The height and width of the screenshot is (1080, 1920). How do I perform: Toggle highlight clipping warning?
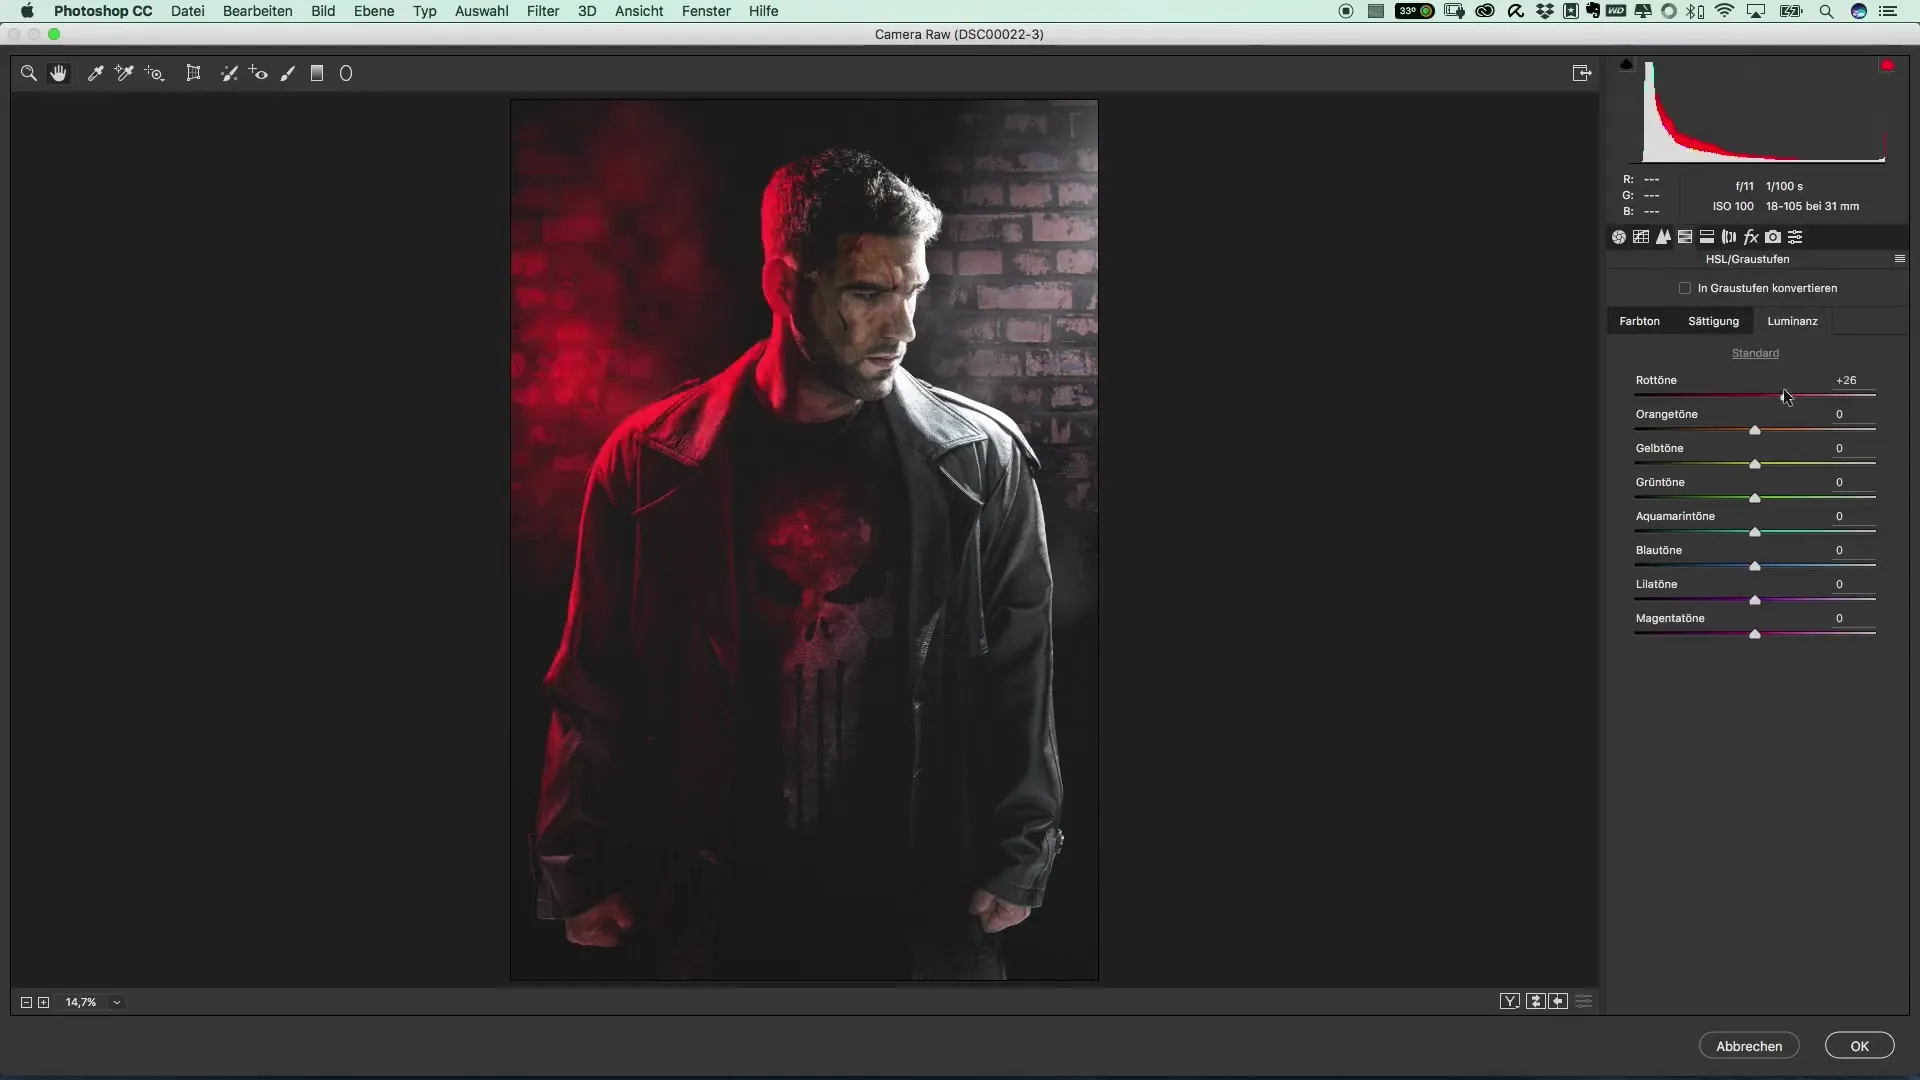[1887, 65]
